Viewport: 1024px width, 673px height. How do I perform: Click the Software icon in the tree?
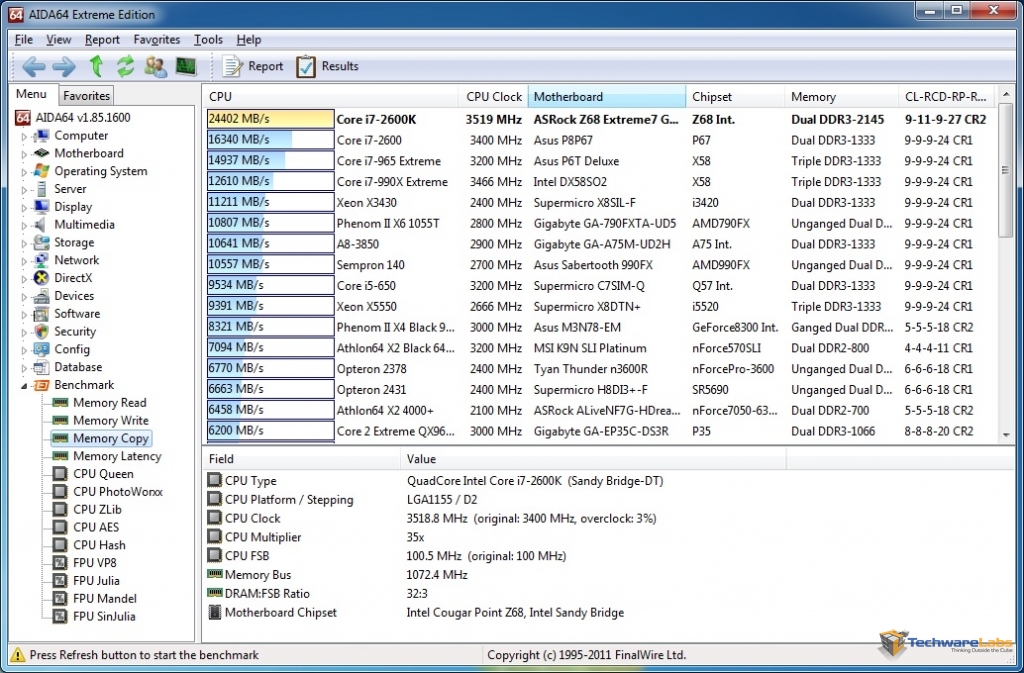point(41,313)
